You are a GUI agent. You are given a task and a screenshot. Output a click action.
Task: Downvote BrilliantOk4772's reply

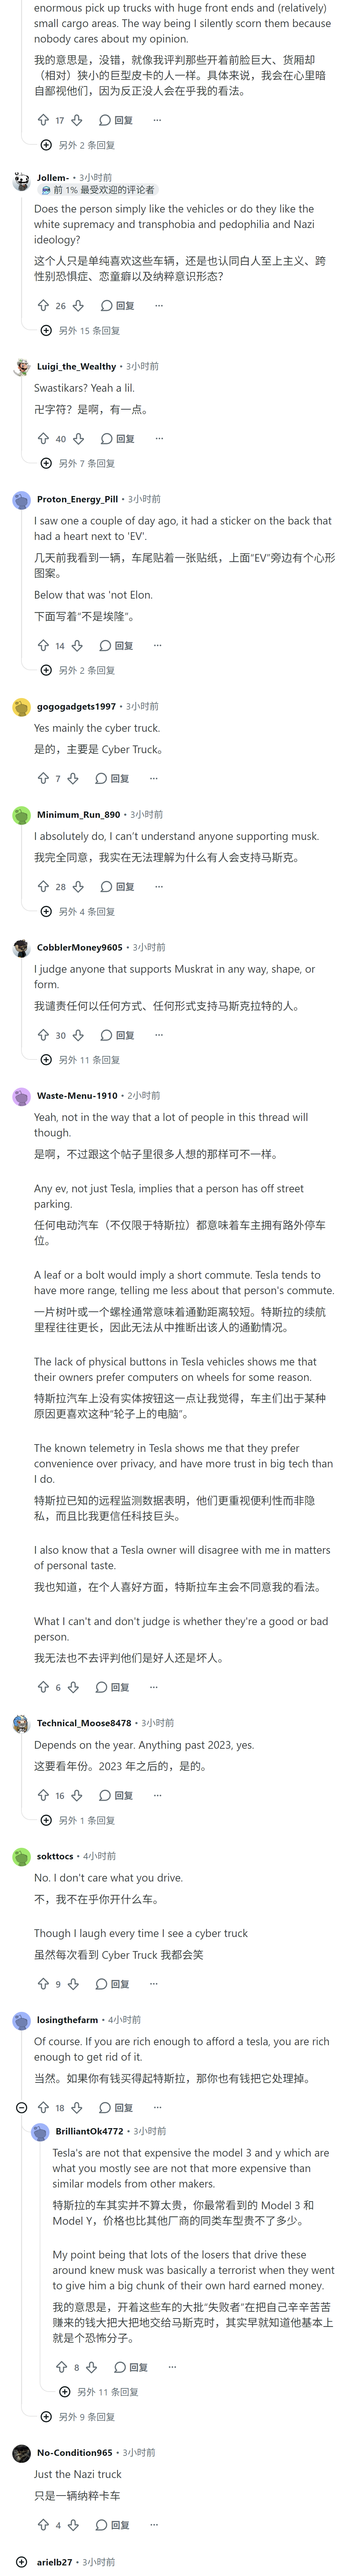click(92, 2367)
